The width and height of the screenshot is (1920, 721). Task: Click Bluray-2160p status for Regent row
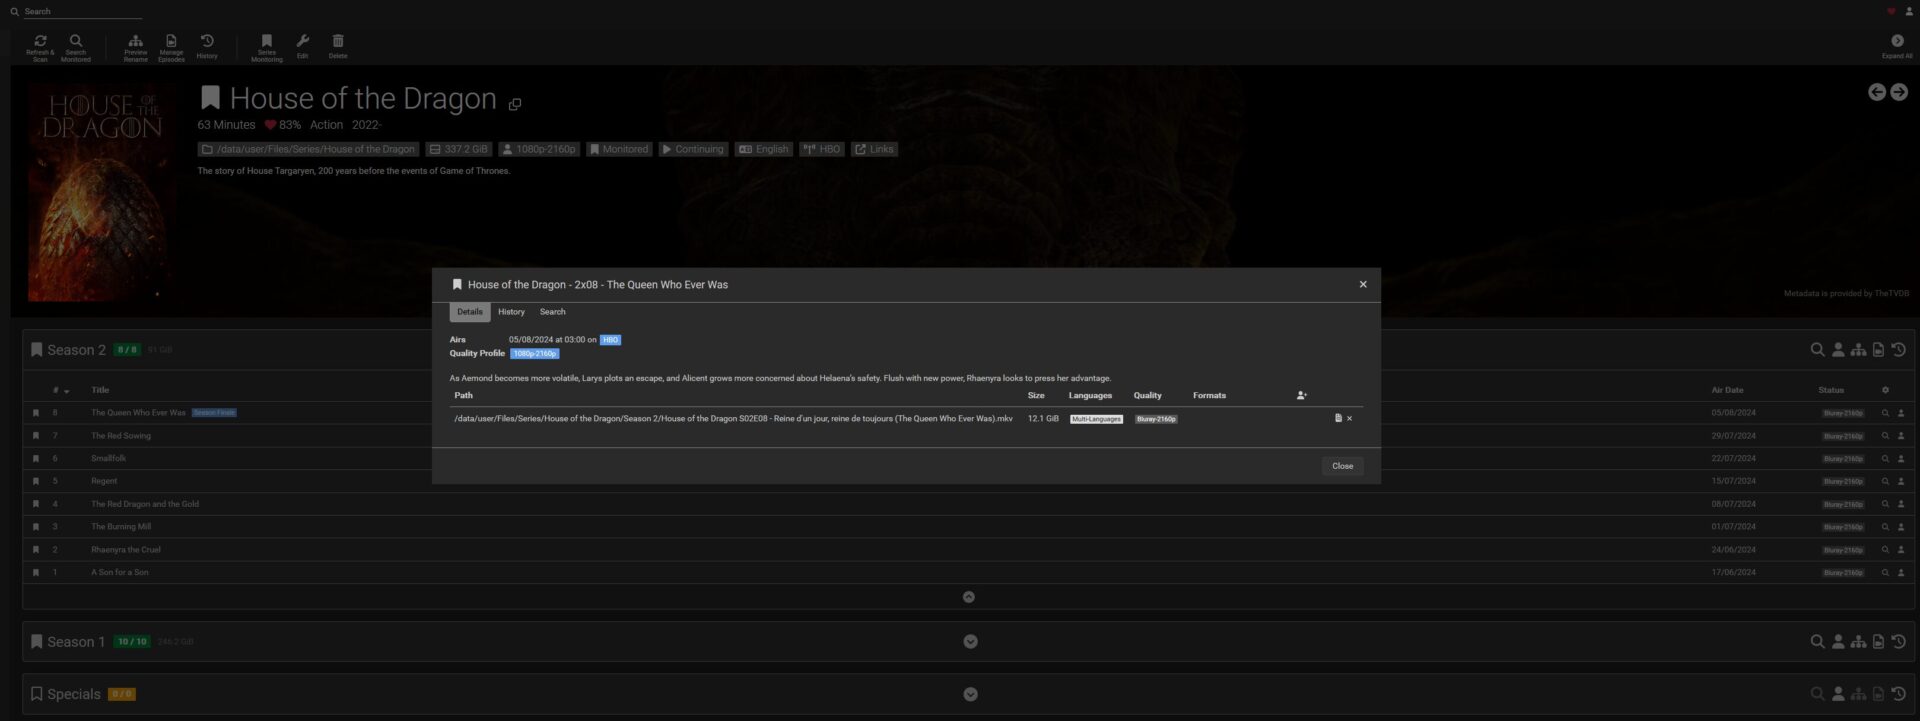1843,482
